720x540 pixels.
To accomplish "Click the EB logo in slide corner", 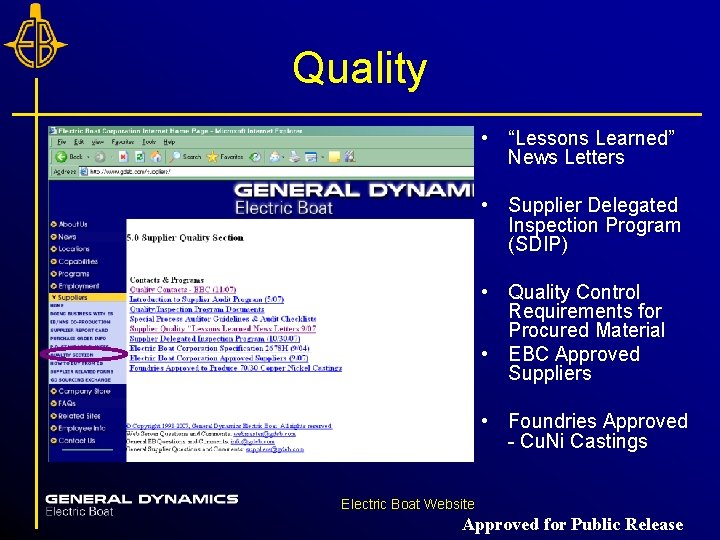I will tap(36, 37).
